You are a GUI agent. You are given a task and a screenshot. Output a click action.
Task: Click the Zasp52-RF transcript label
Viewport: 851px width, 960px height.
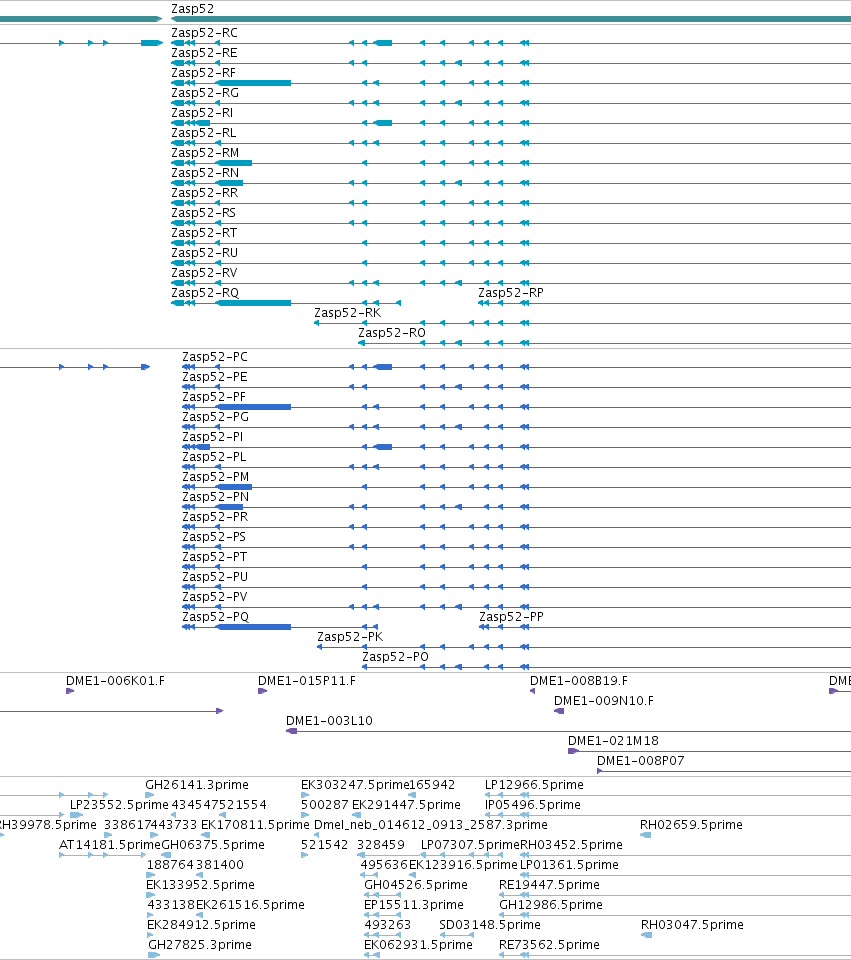tap(203, 73)
